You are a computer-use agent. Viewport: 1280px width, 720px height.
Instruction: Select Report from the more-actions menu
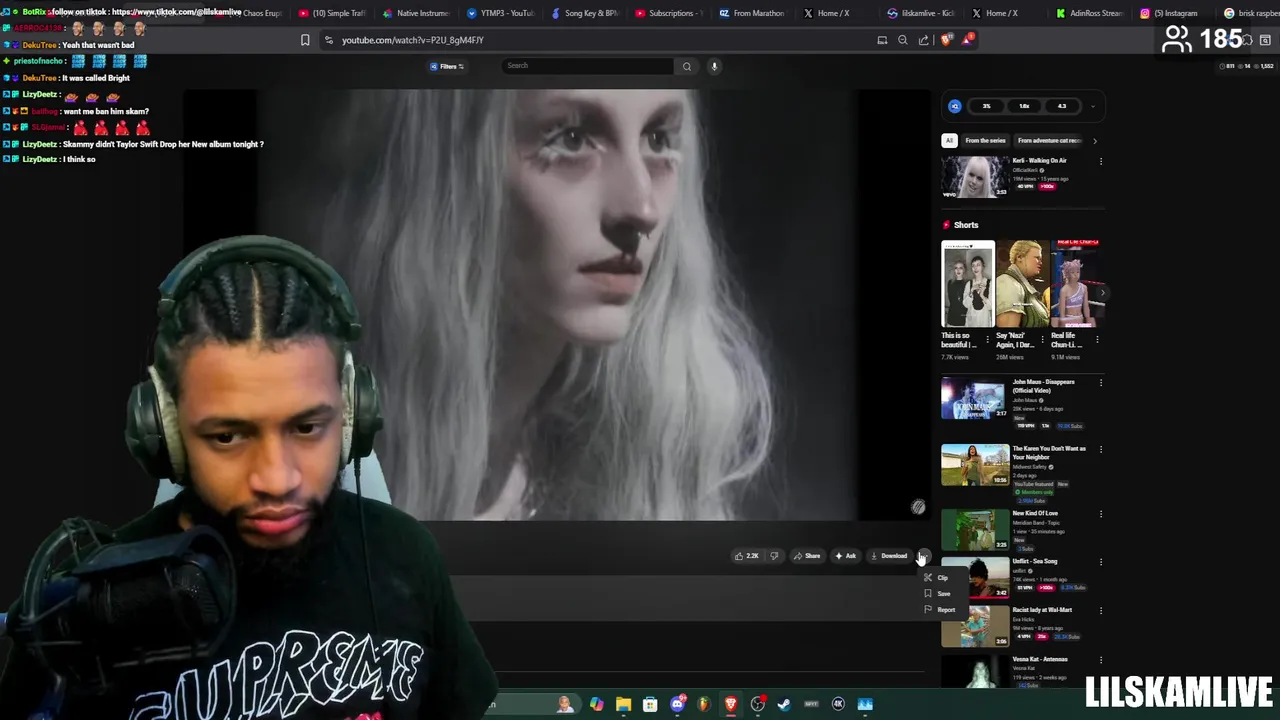(940, 610)
